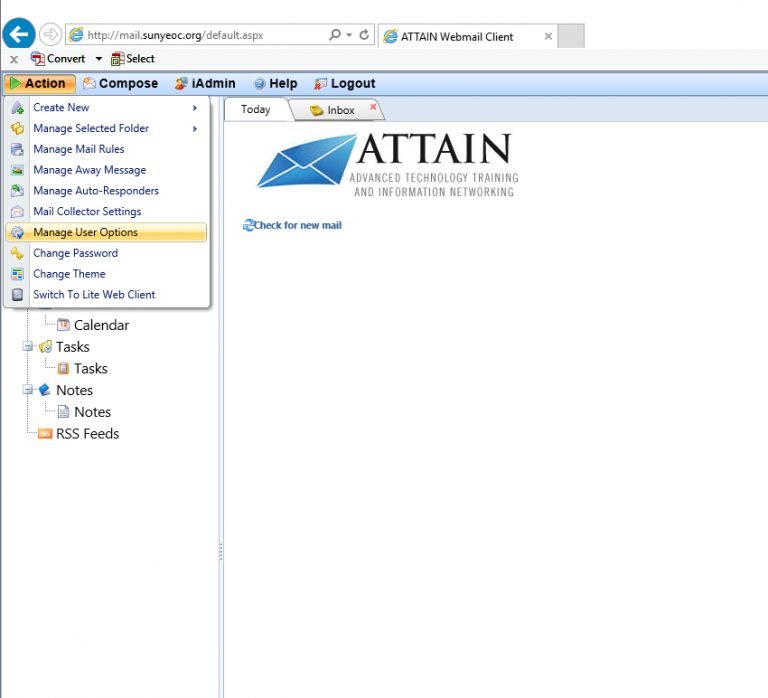
Task: Open Create New submenu
Action: coord(106,107)
